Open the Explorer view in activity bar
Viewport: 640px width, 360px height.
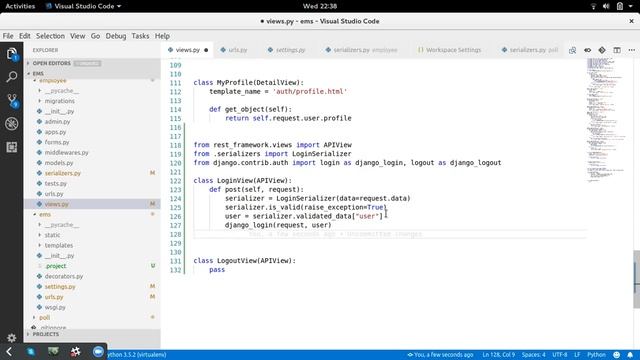[11, 54]
